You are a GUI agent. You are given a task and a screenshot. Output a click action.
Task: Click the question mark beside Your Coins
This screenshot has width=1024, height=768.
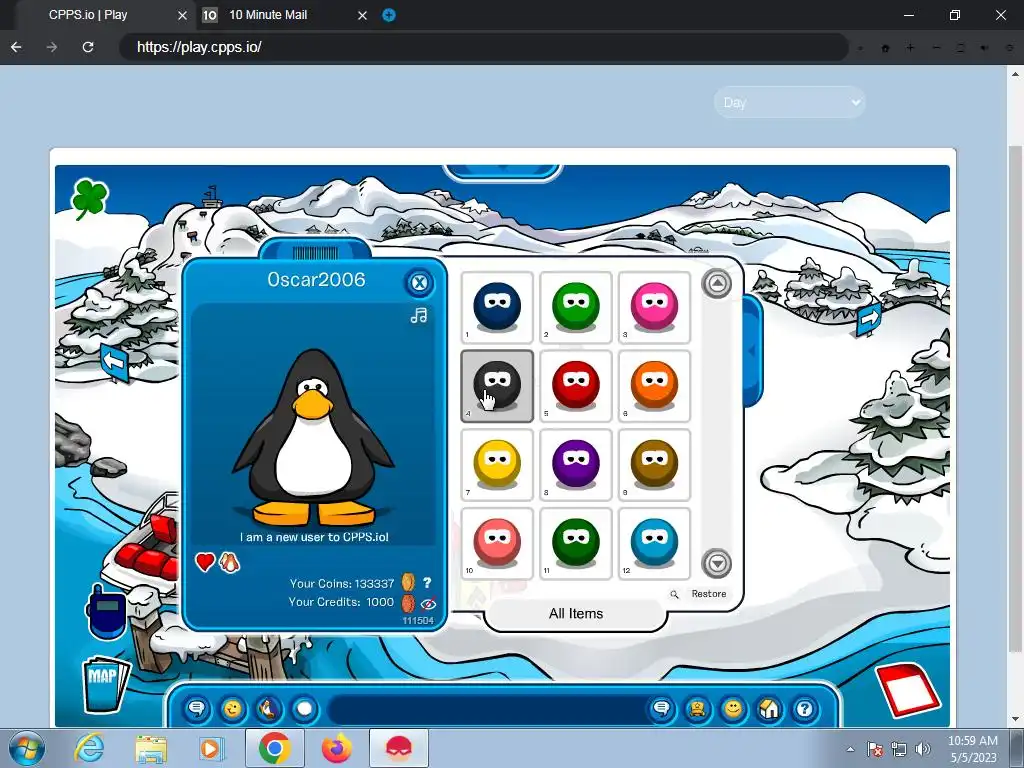426,582
